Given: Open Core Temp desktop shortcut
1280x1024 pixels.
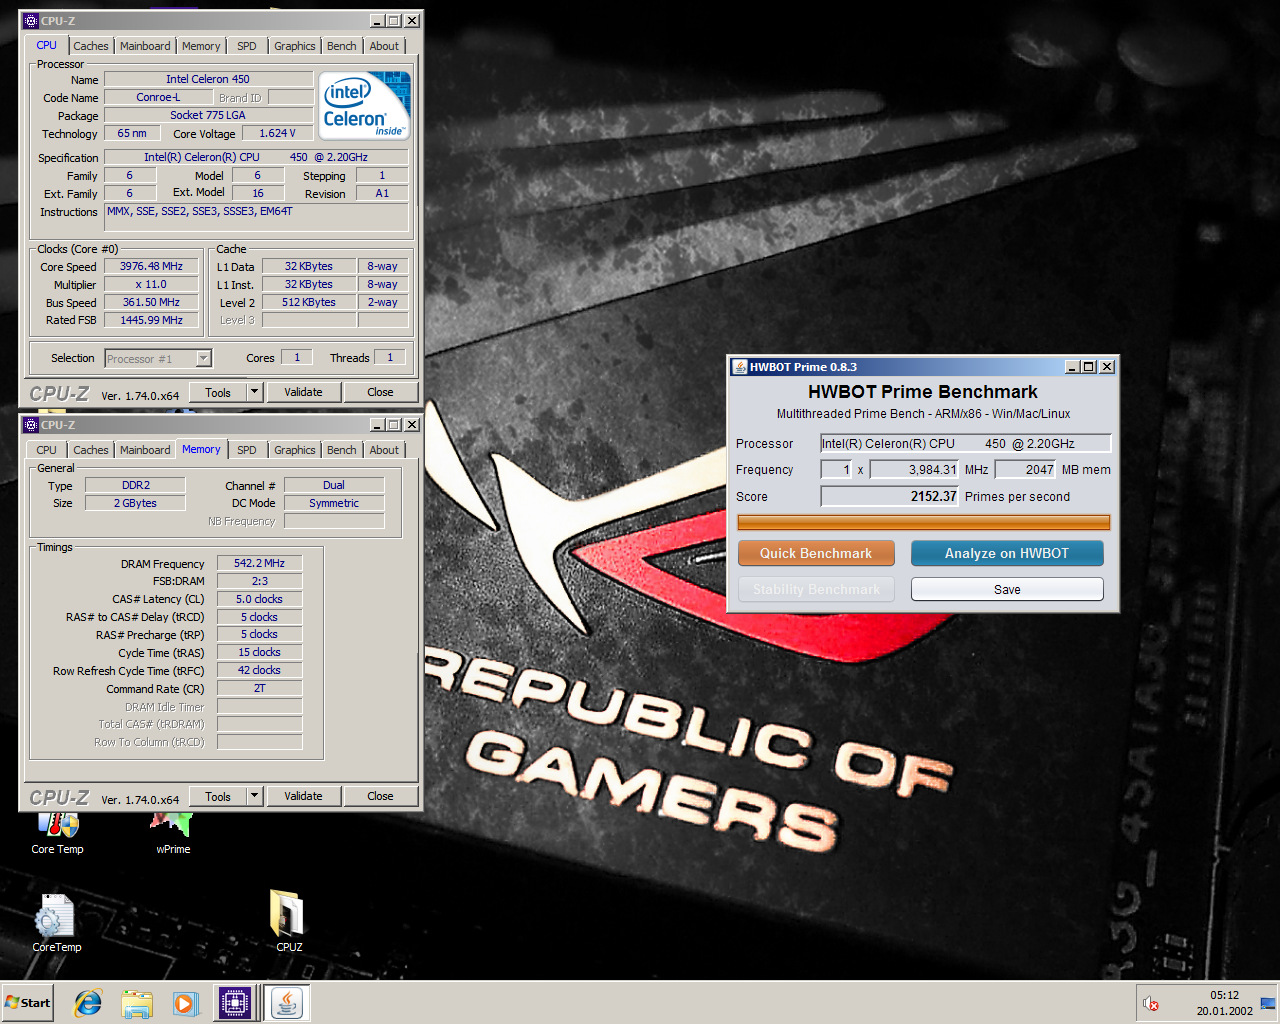Looking at the screenshot, I should click(57, 832).
